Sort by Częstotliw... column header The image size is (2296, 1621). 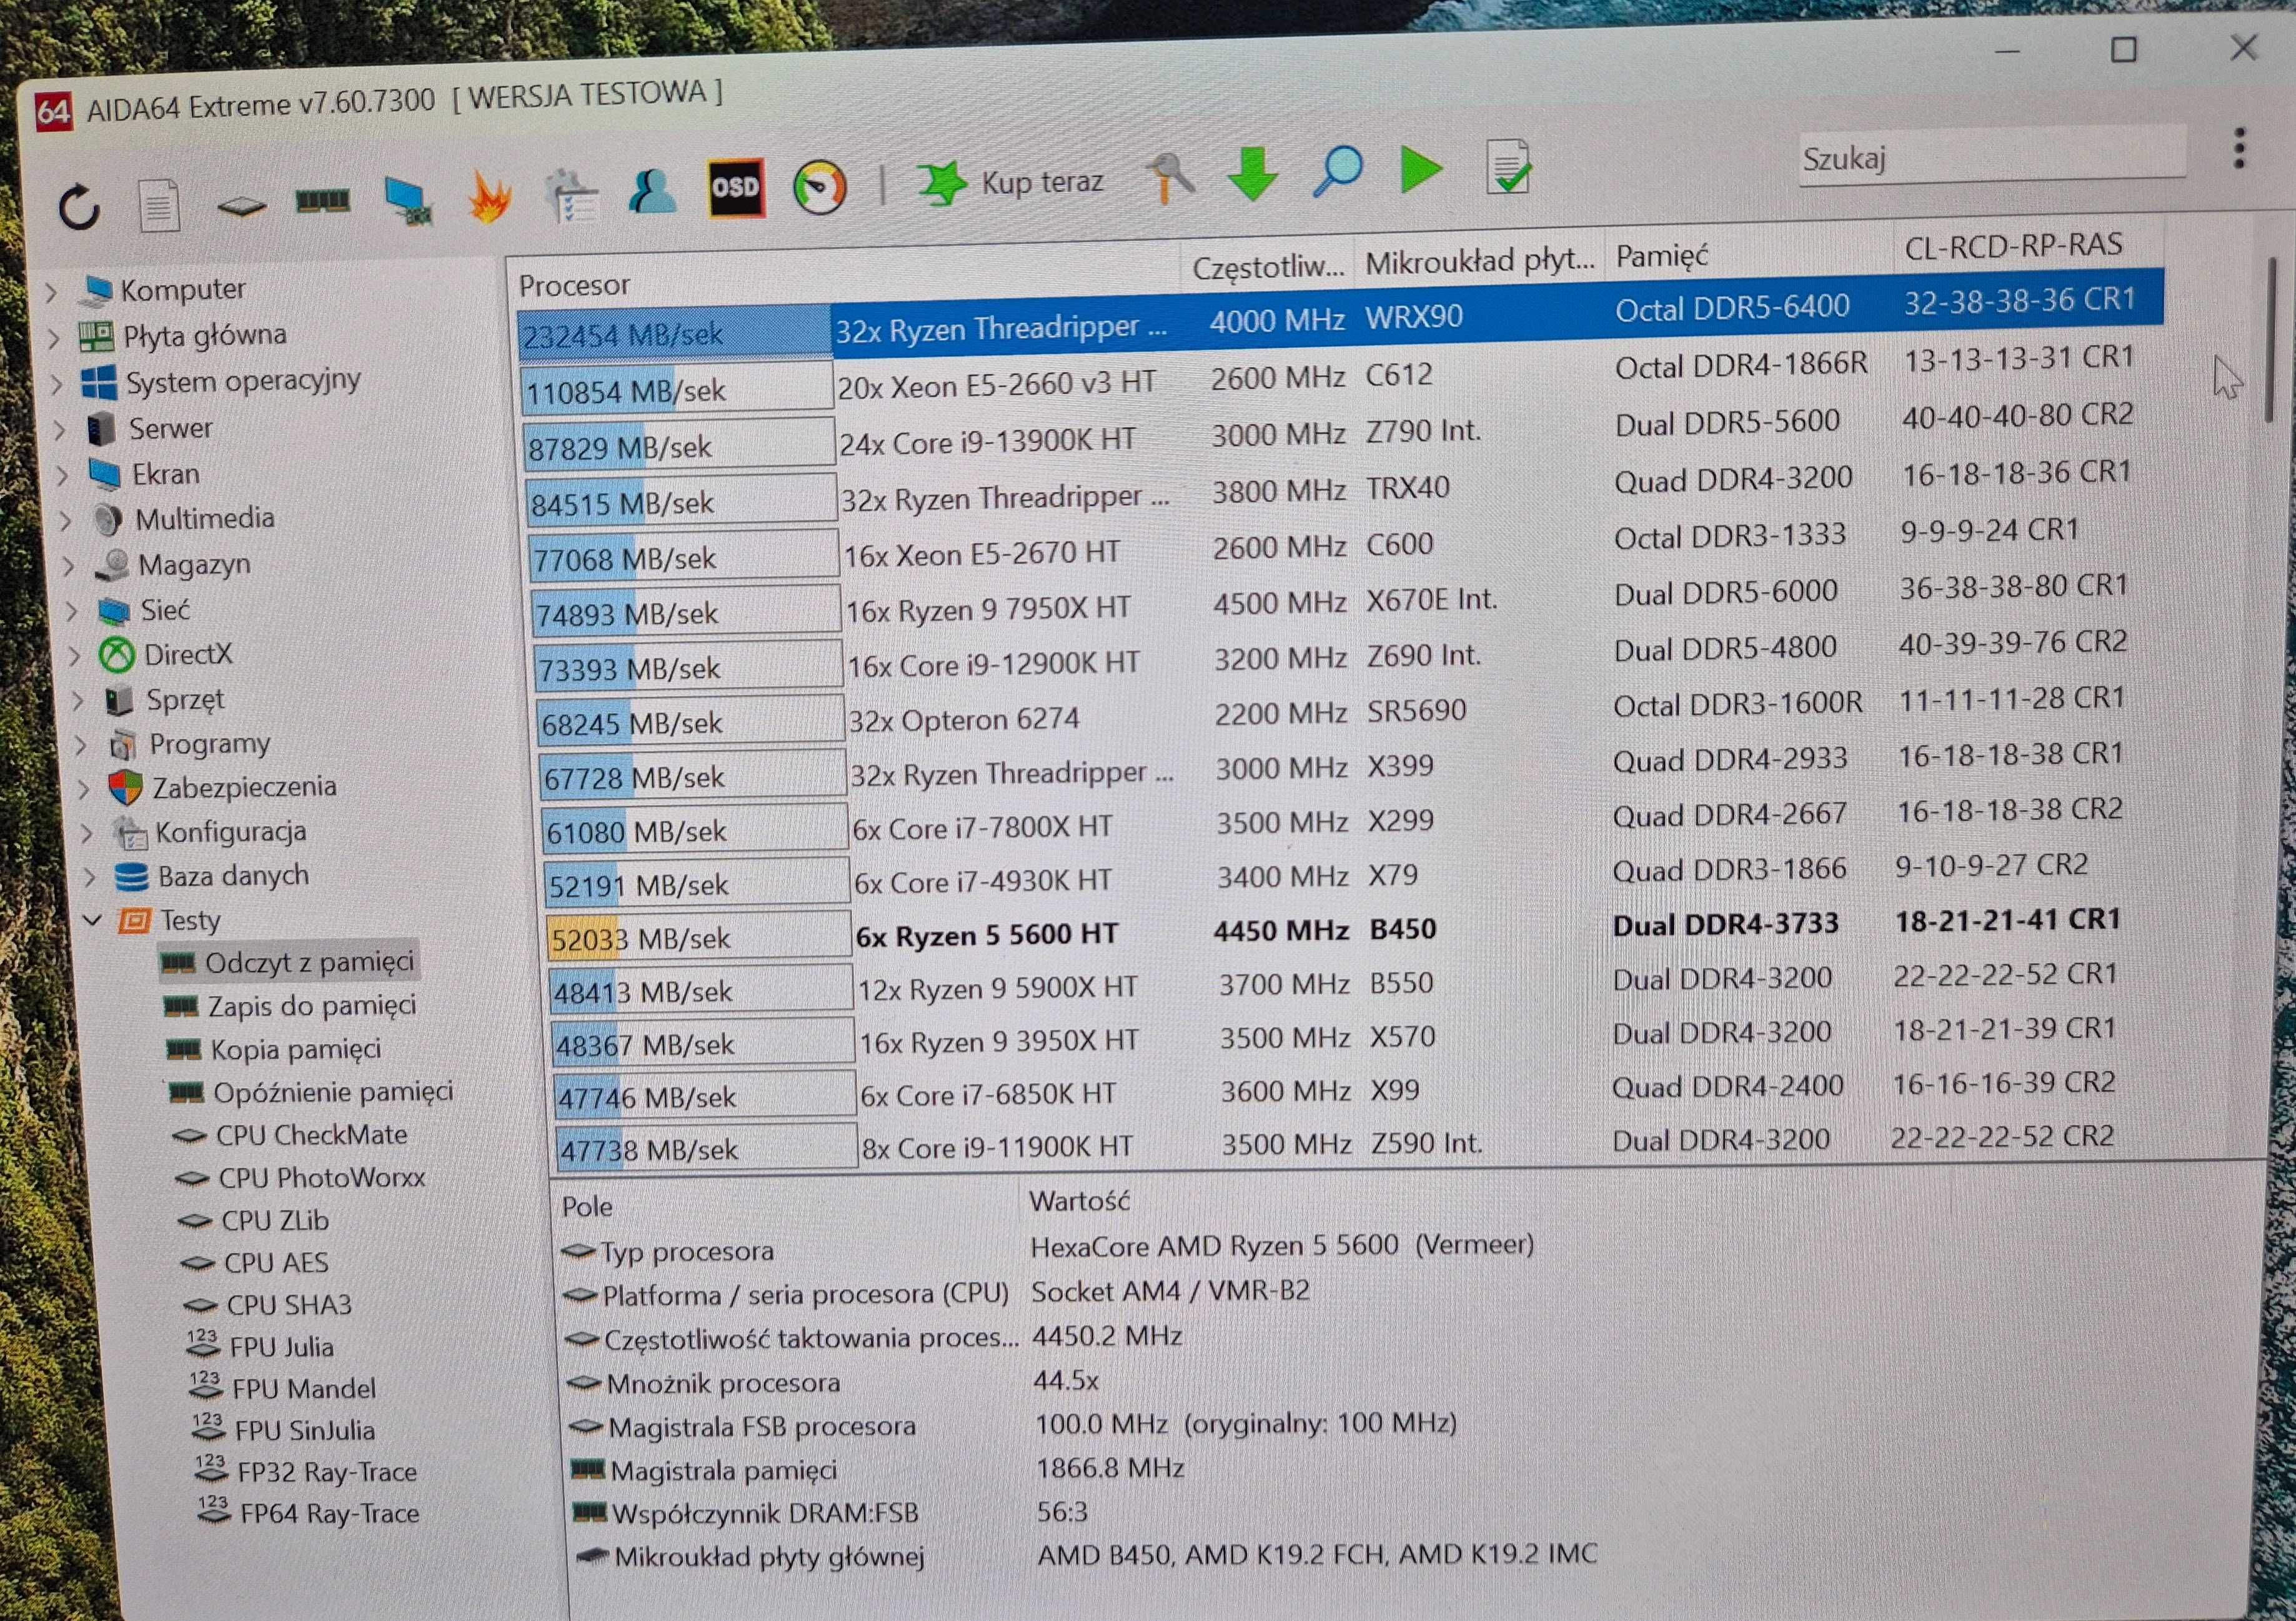[1268, 267]
